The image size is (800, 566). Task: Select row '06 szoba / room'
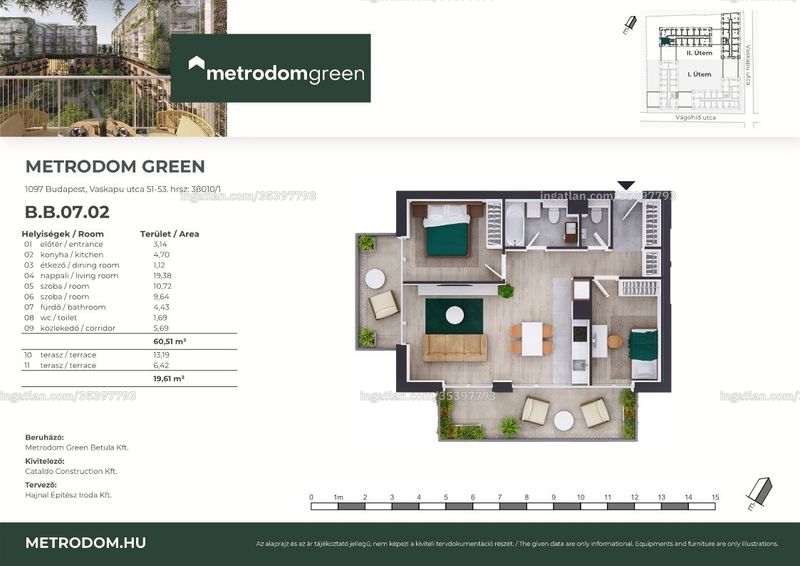point(97,297)
